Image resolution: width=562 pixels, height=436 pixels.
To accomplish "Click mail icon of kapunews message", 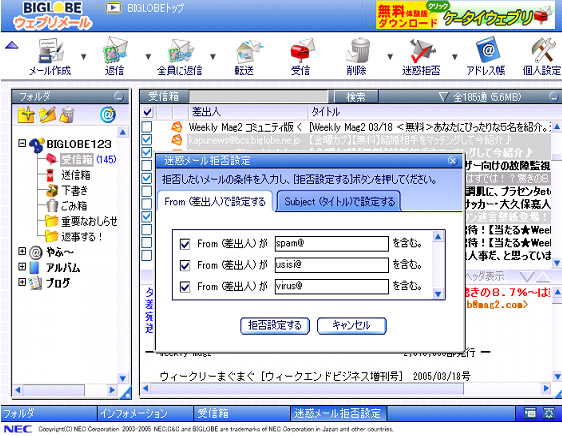I will coord(176,139).
